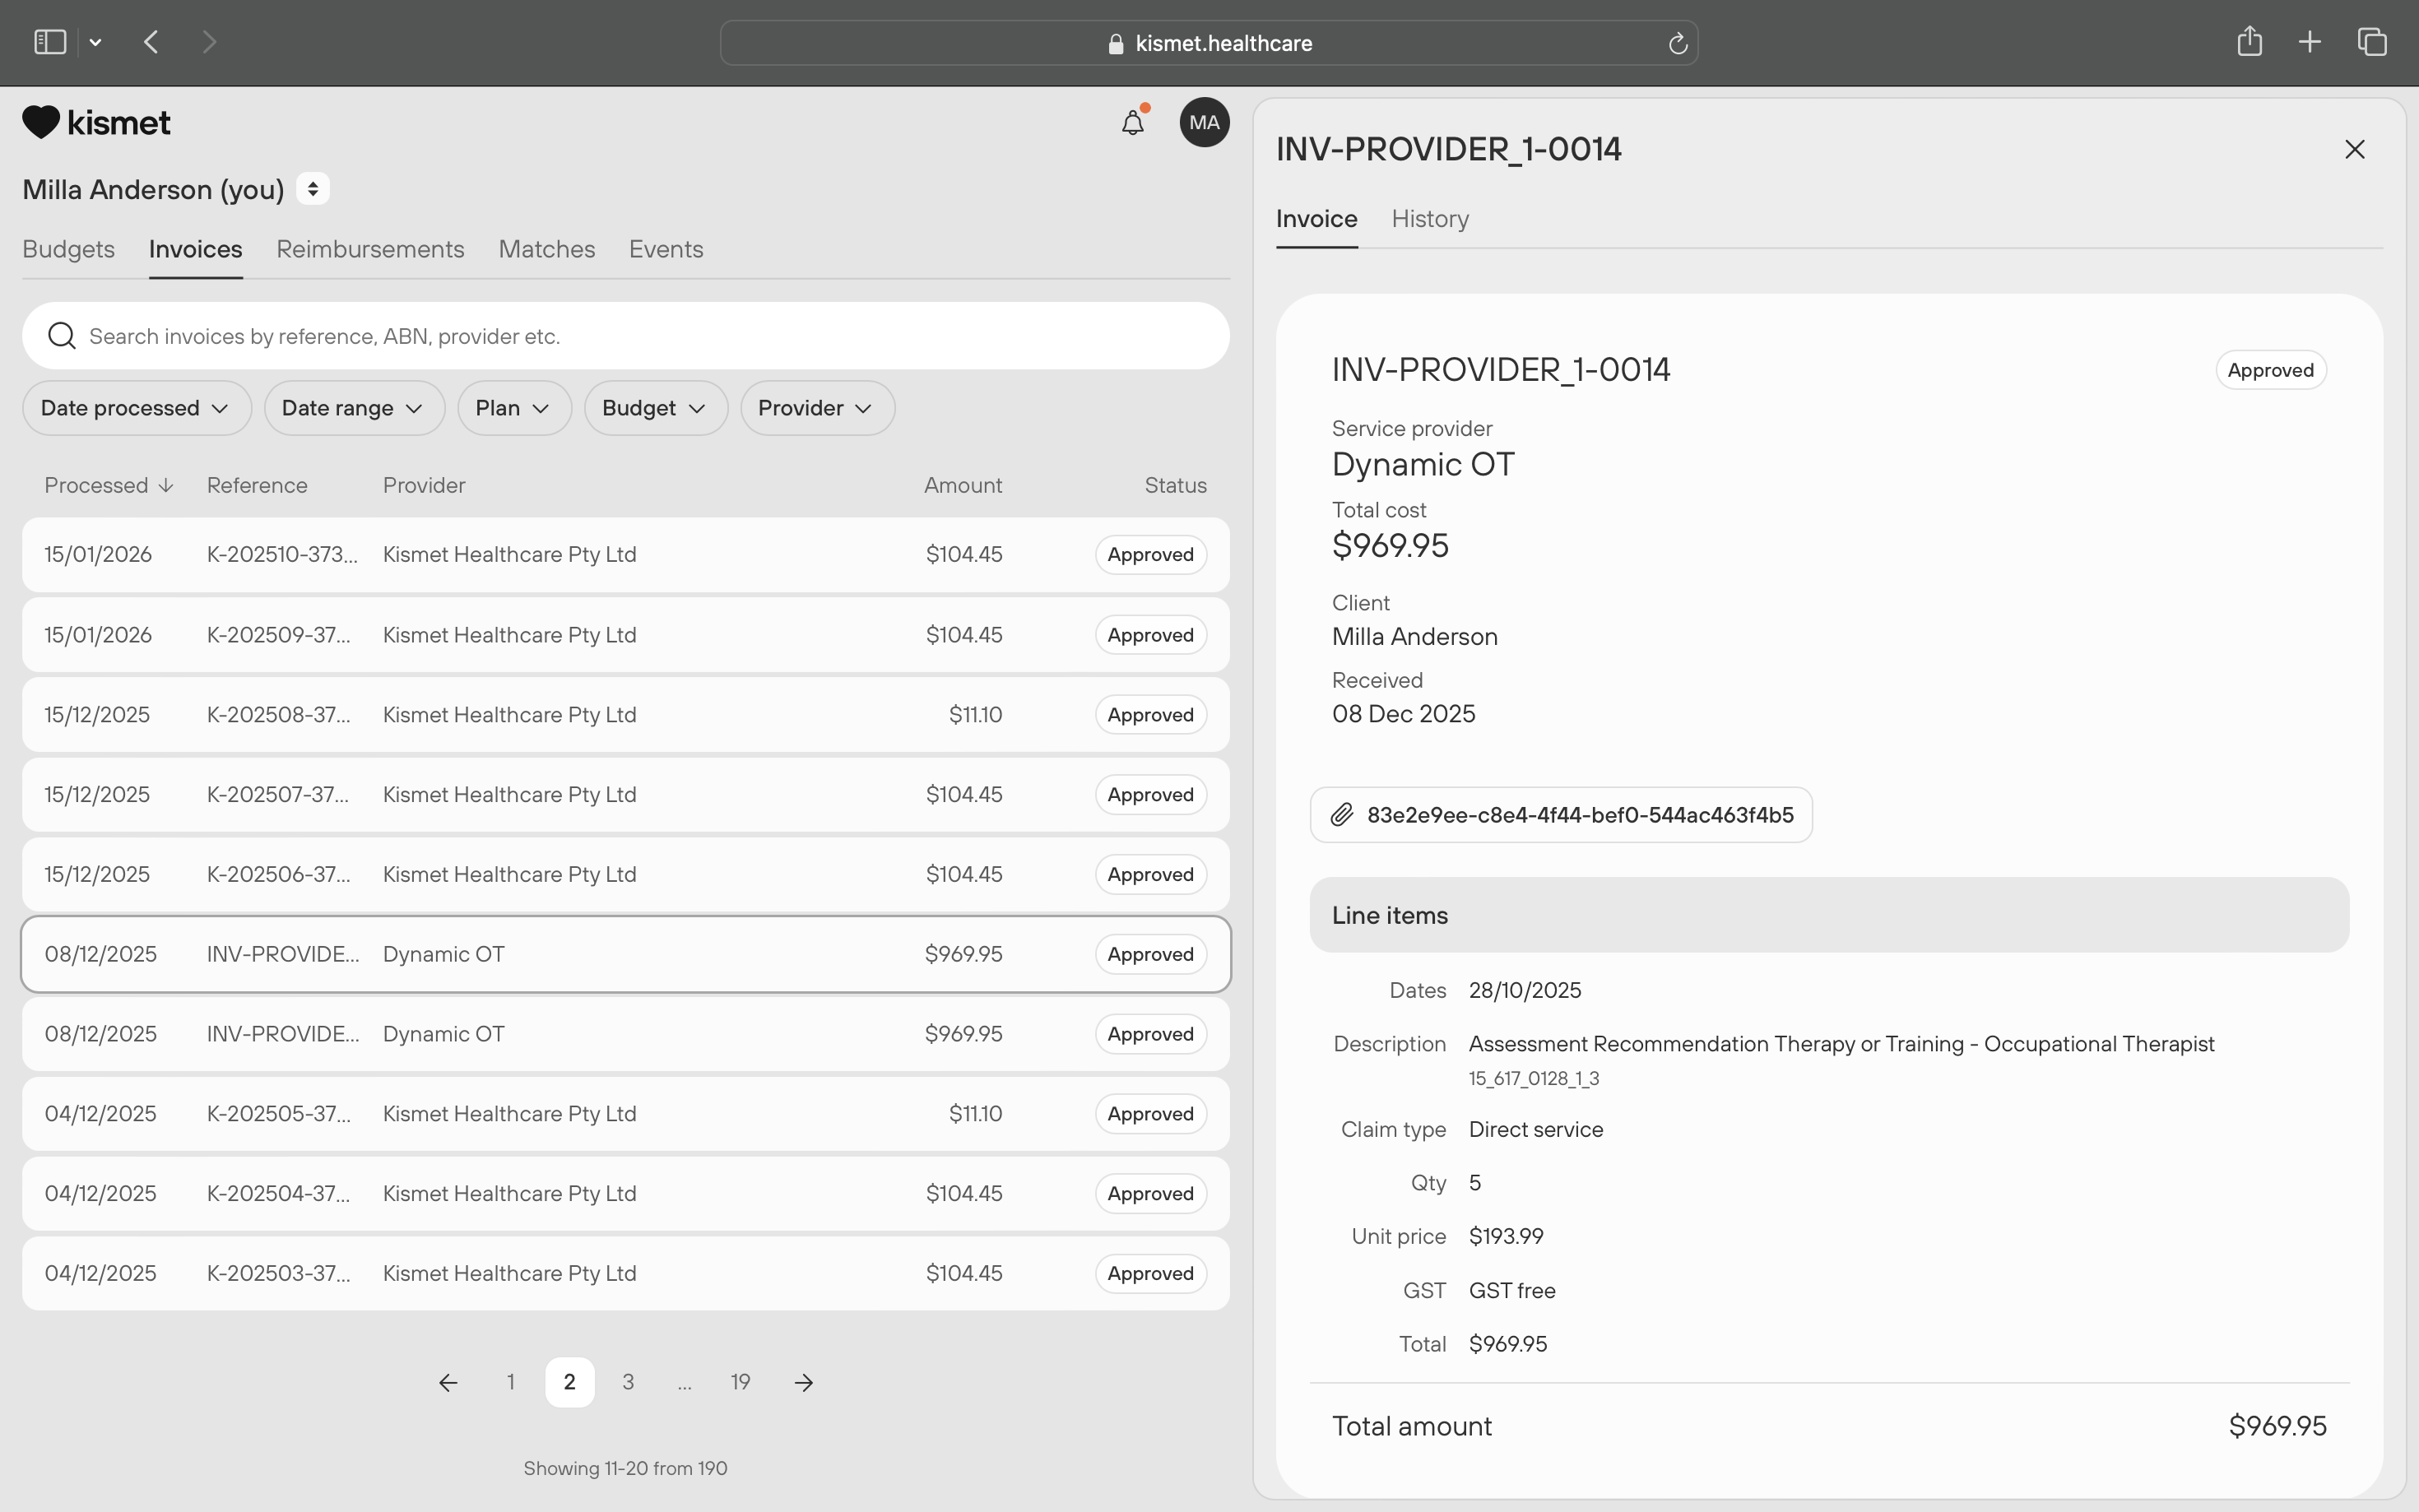Viewport: 2419px width, 1512px height.
Task: Open a new tab with plus icon
Action: coord(2309,42)
